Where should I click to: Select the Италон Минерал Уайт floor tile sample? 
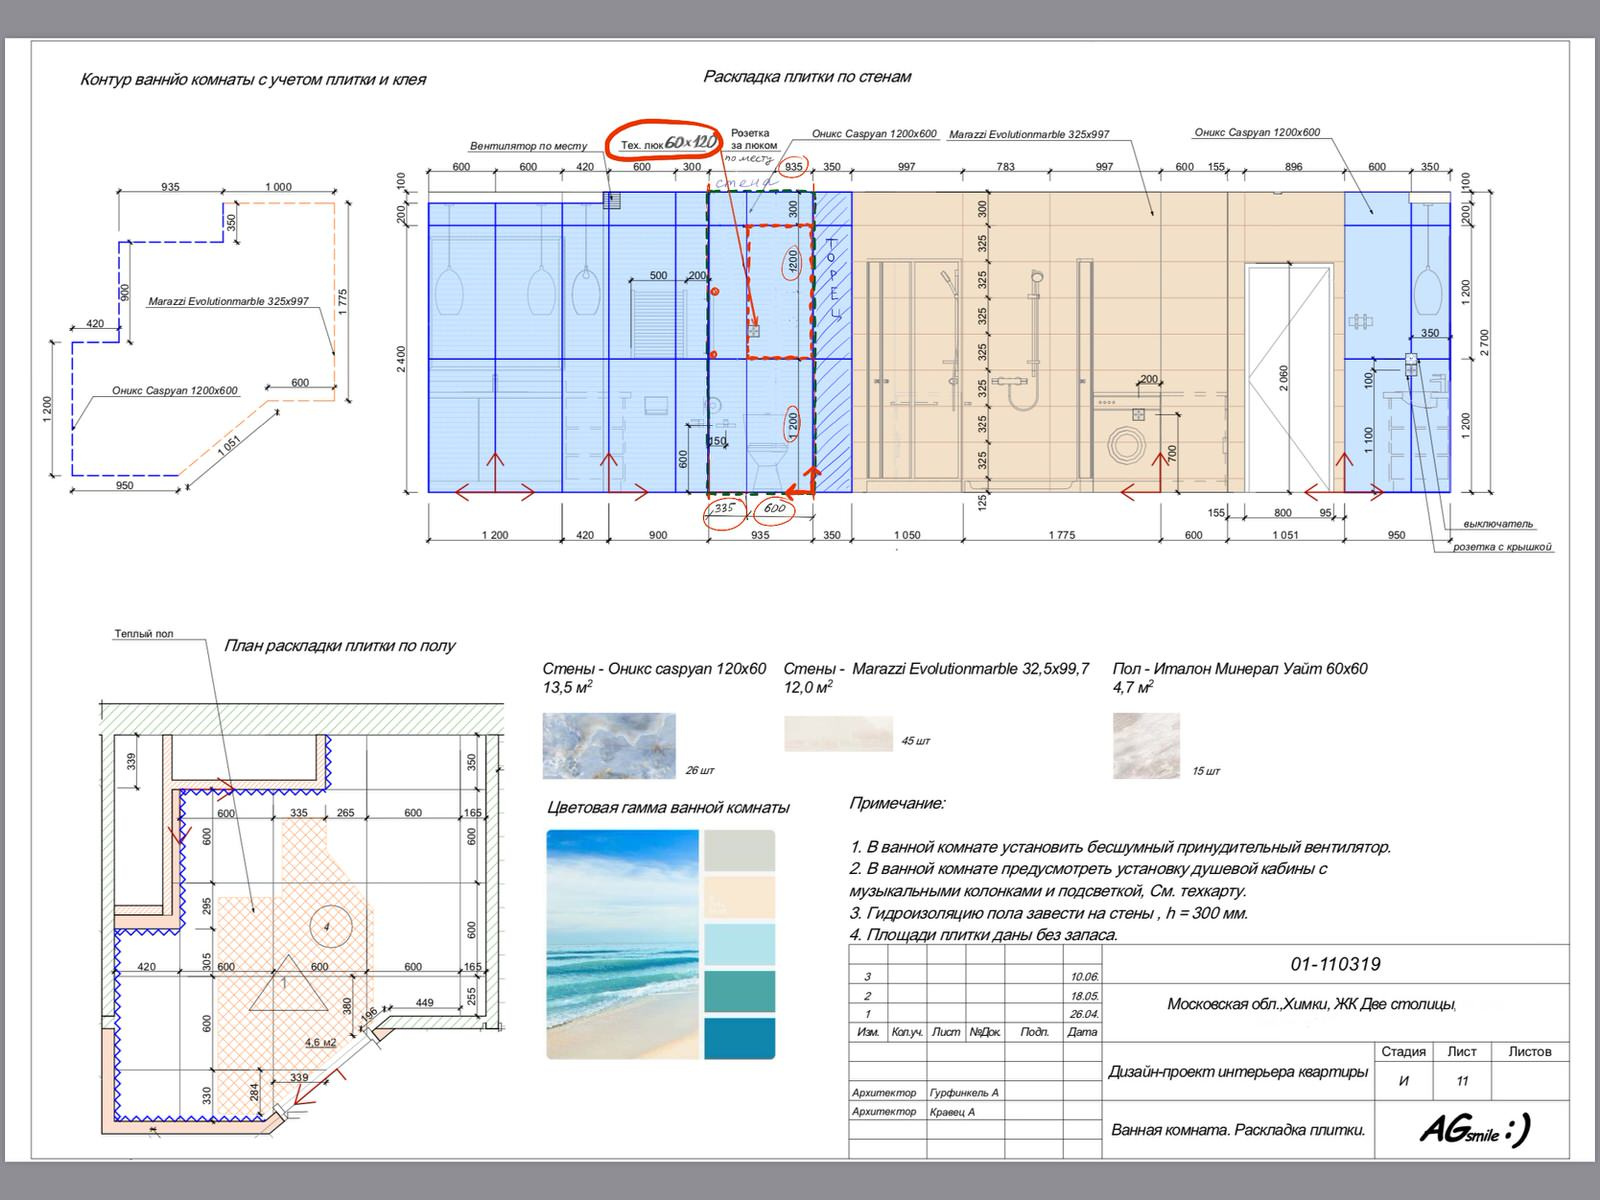coord(1146,746)
